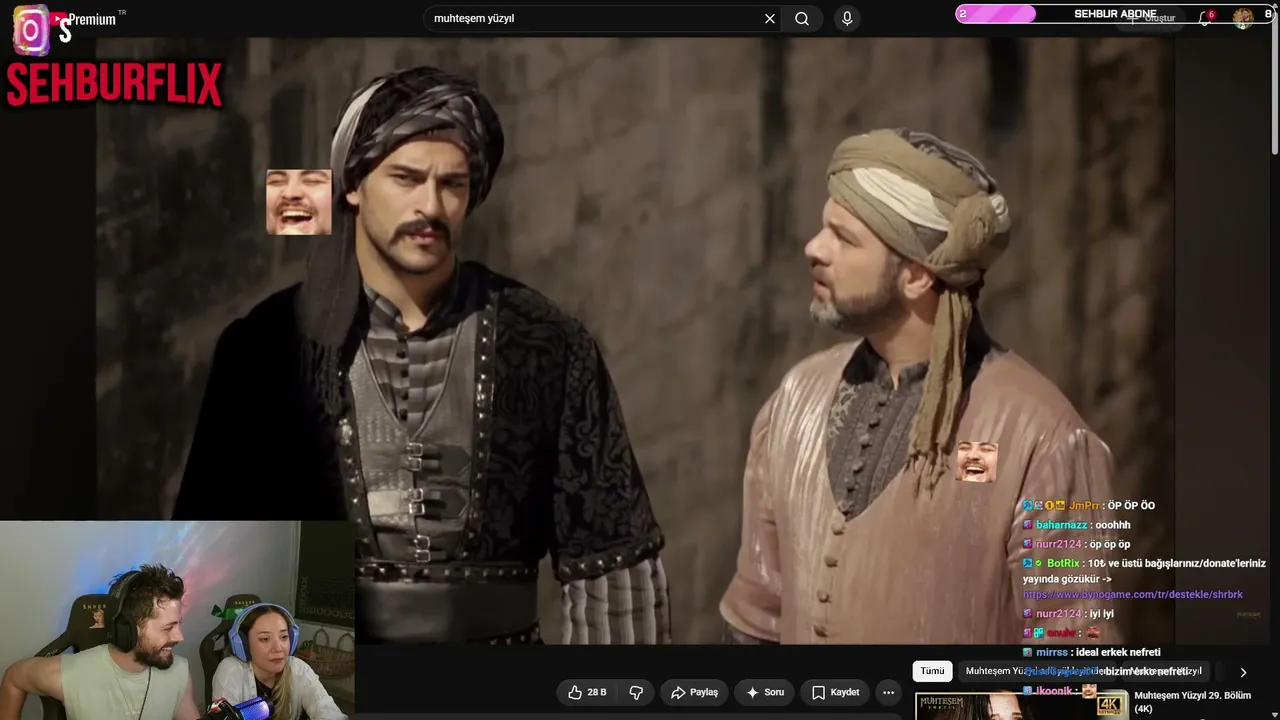The image size is (1280, 720).
Task: Click the chat message 'ideal erkek nefreti'
Action: click(1118, 652)
